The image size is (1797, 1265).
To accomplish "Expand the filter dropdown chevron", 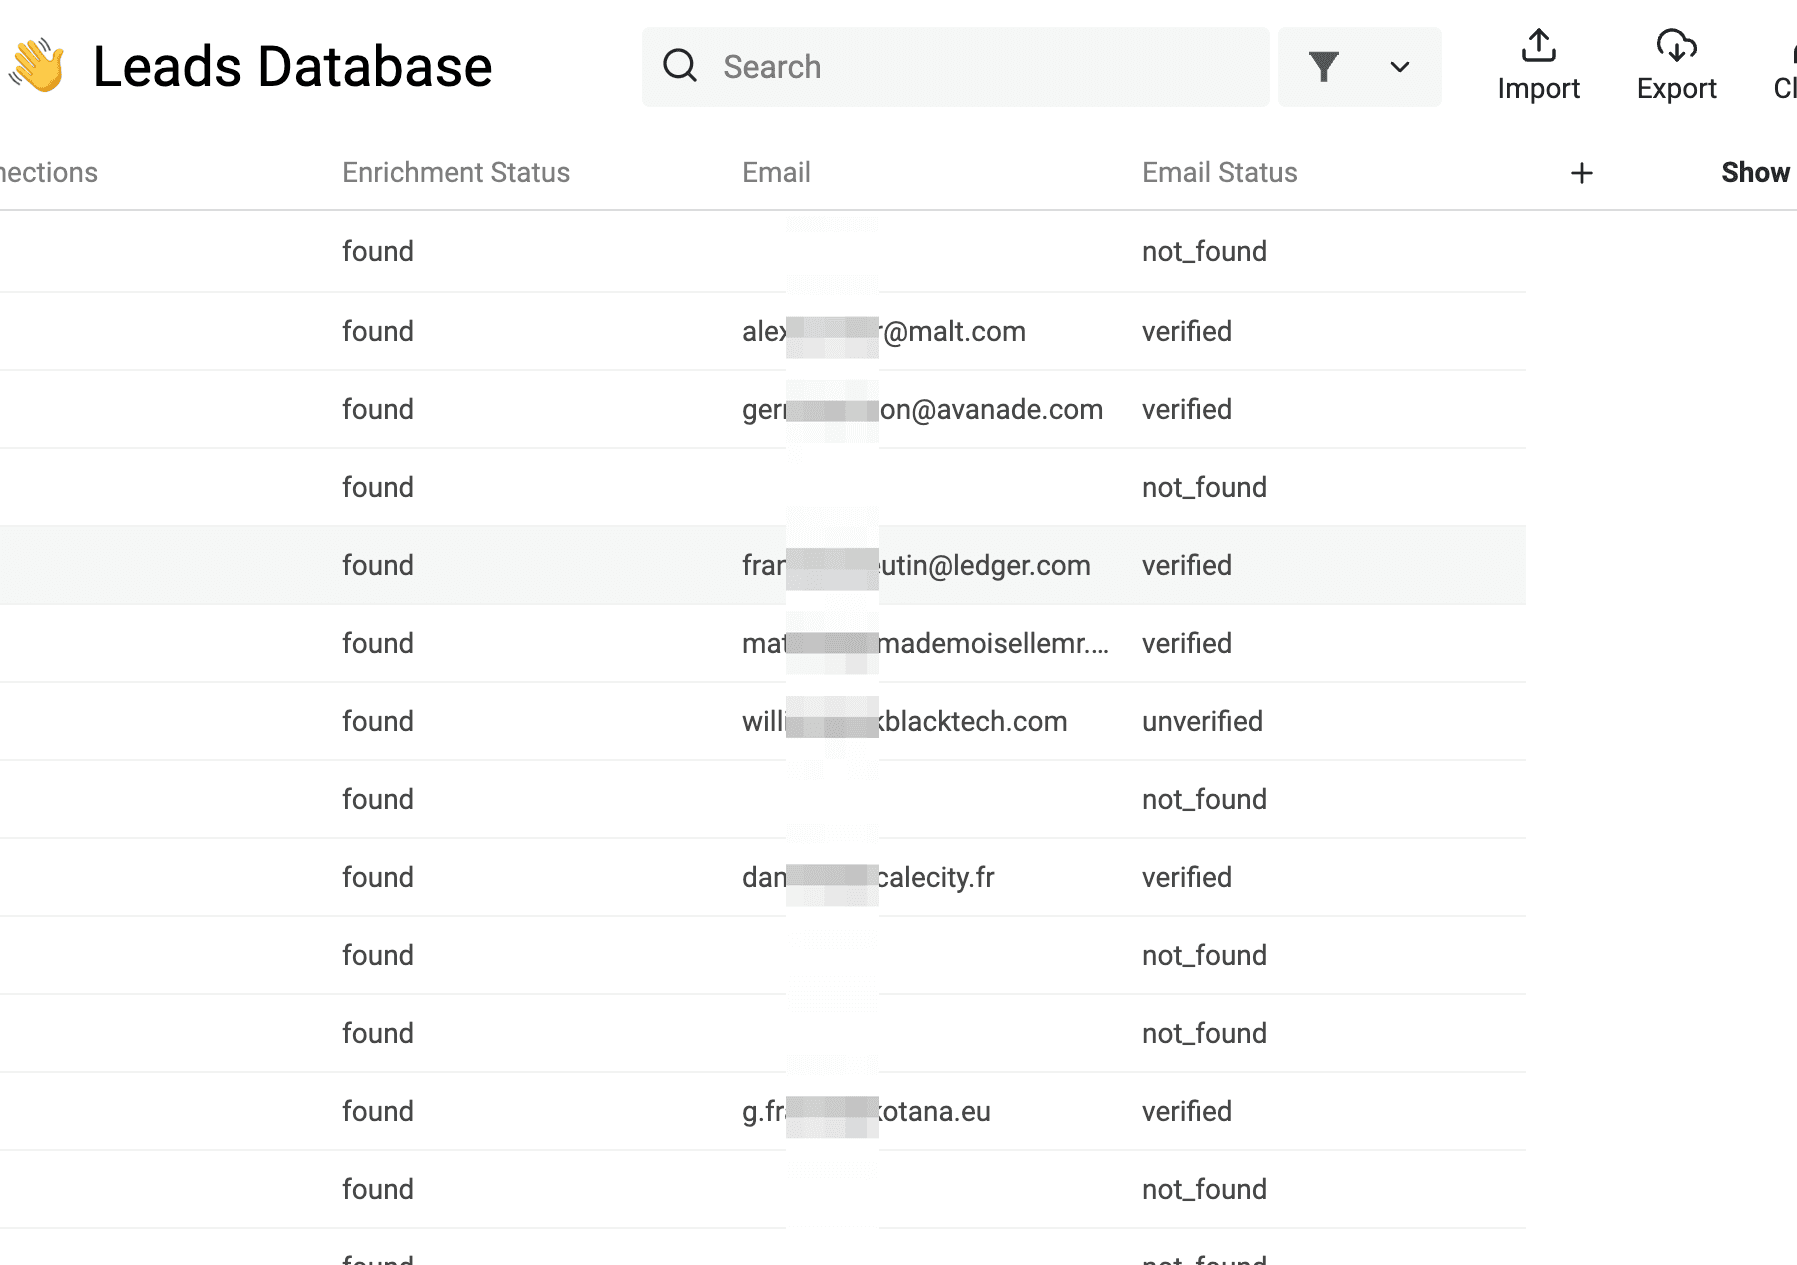I will coord(1399,67).
